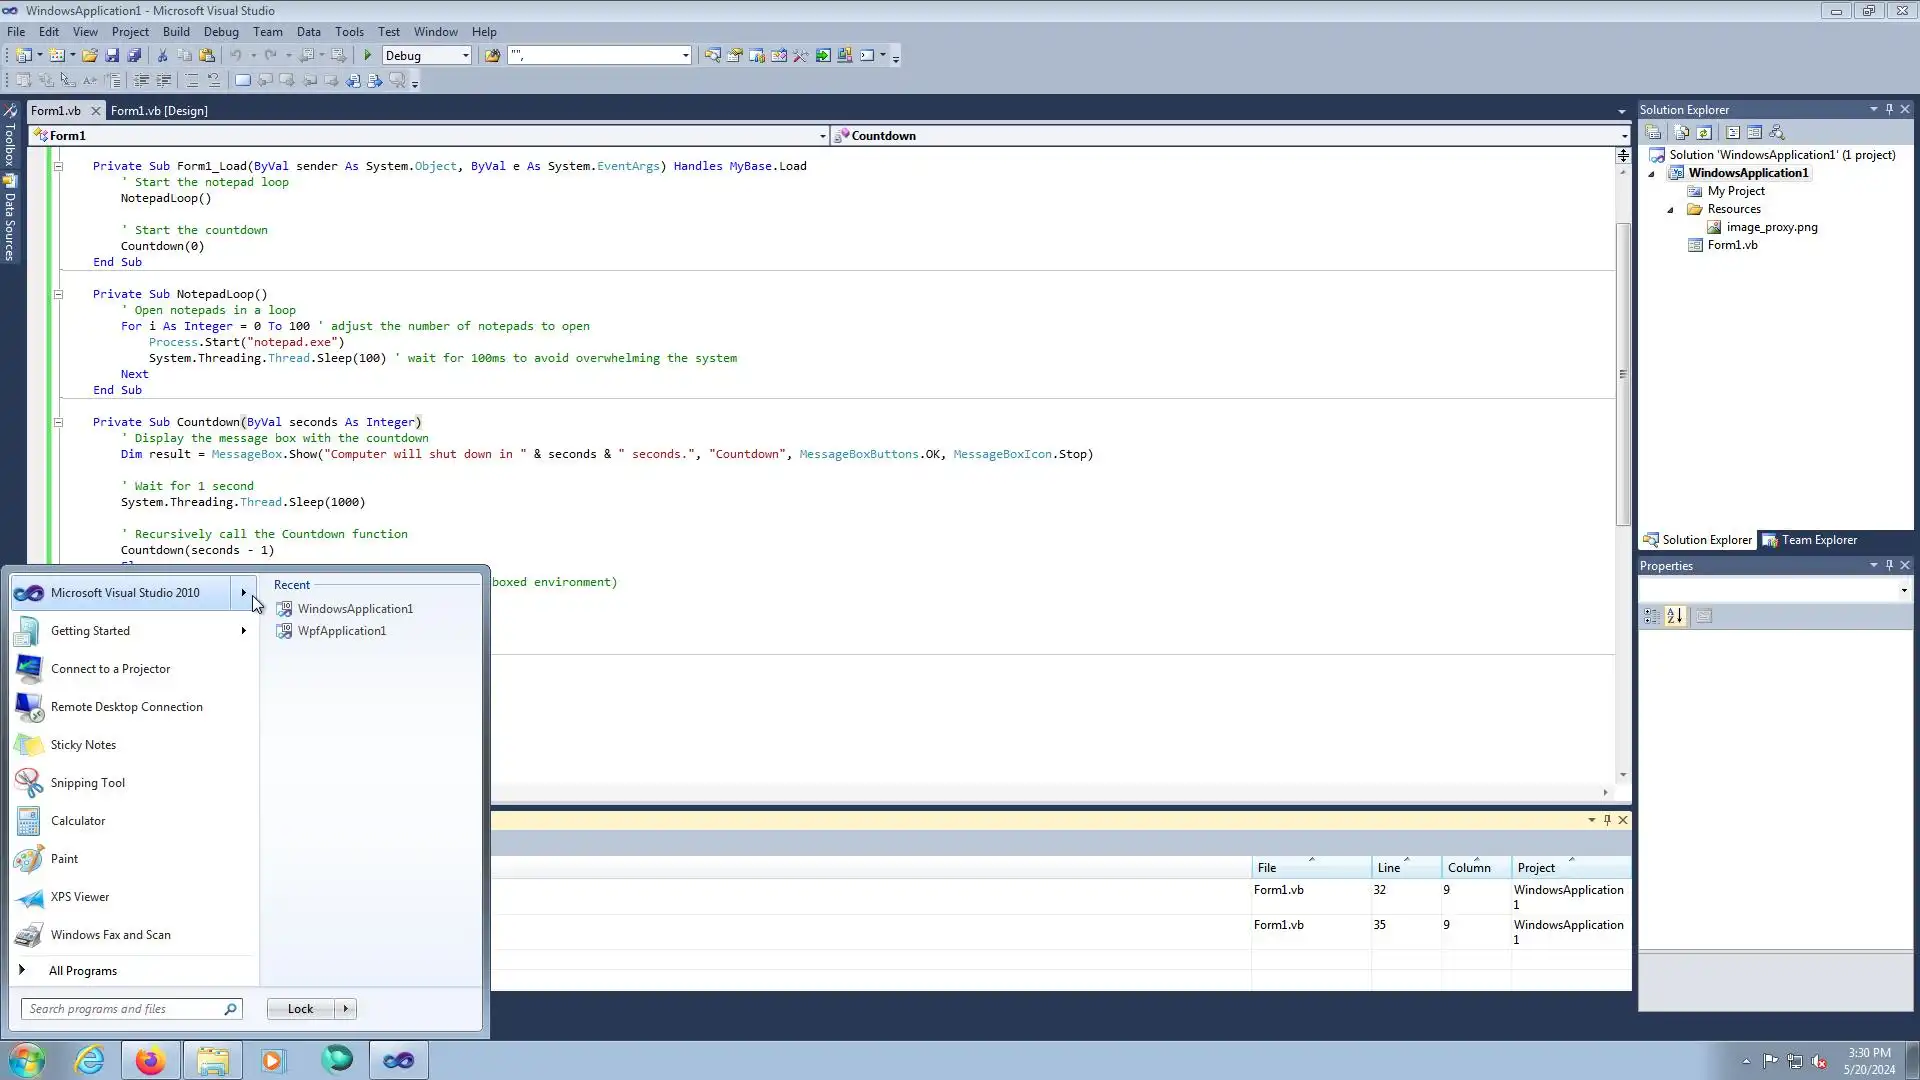Image resolution: width=1920 pixels, height=1080 pixels.
Task: Open the Countdown method dropdown
Action: (1623, 136)
